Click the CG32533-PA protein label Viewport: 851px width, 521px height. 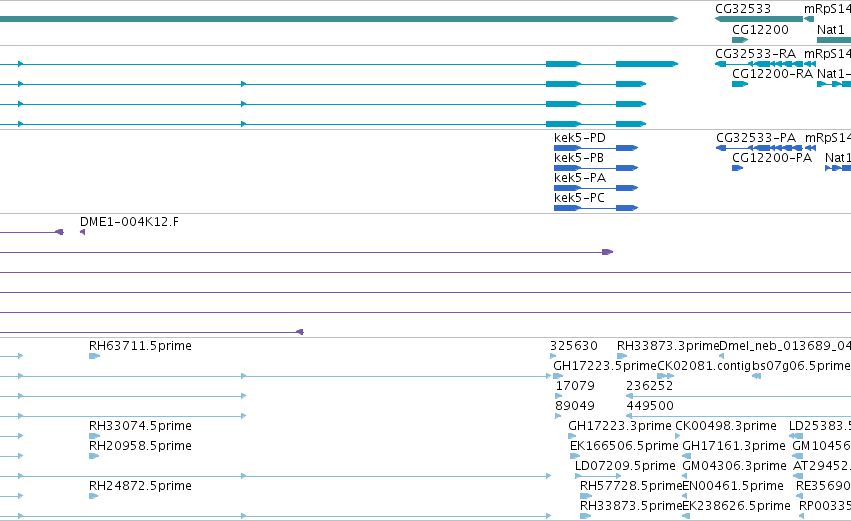tap(756, 138)
